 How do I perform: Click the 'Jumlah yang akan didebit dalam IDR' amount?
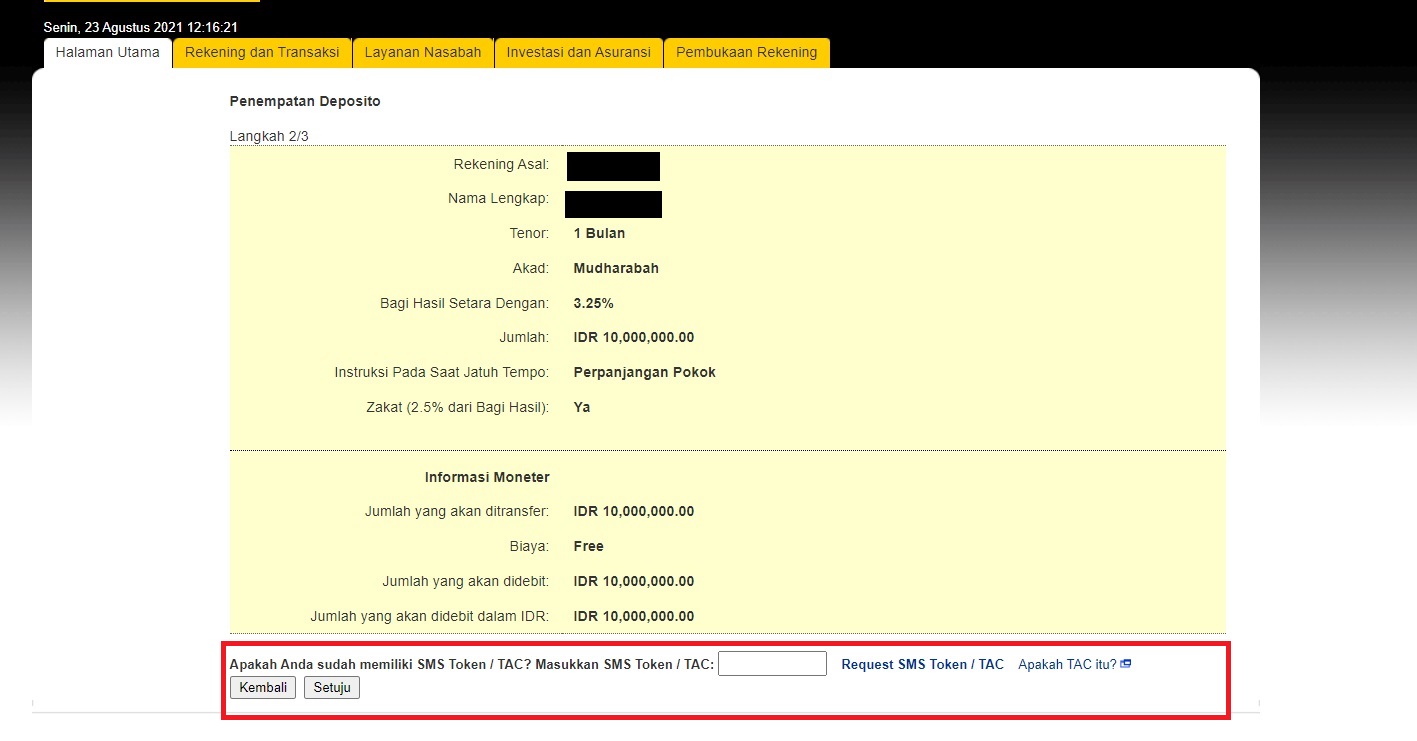[634, 617]
